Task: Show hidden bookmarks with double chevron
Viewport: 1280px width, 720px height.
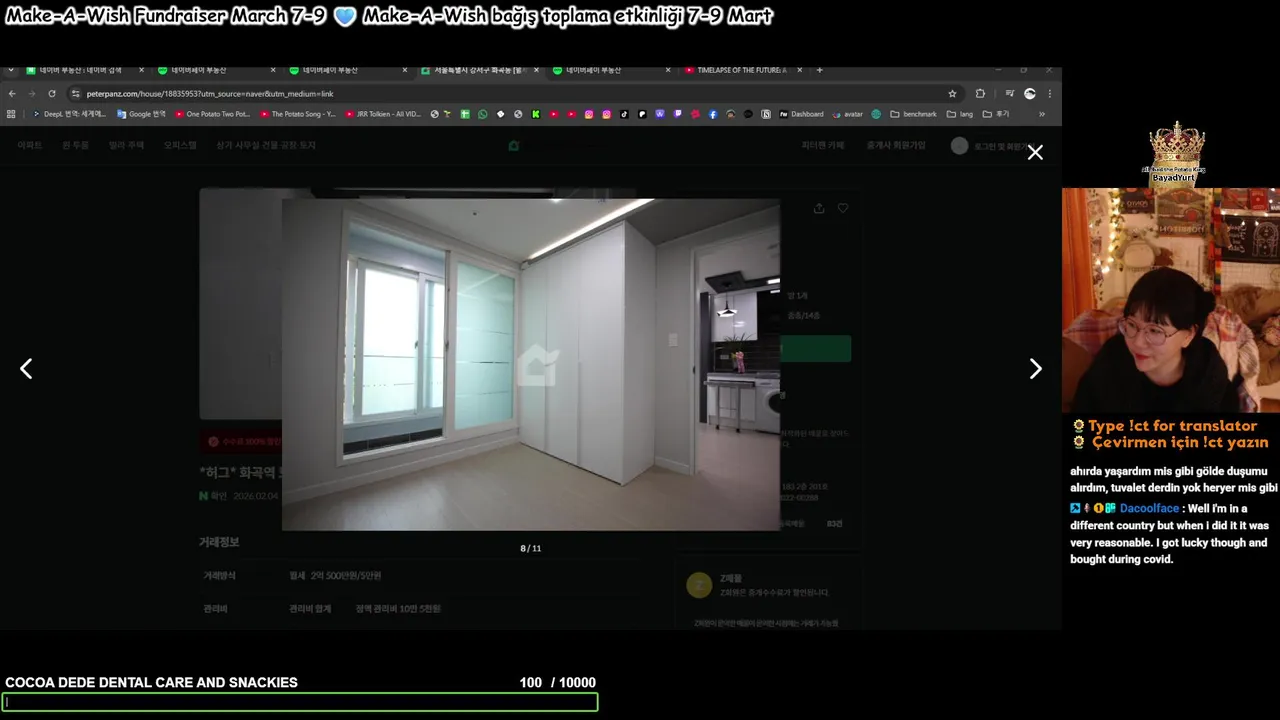Action: [1043, 114]
